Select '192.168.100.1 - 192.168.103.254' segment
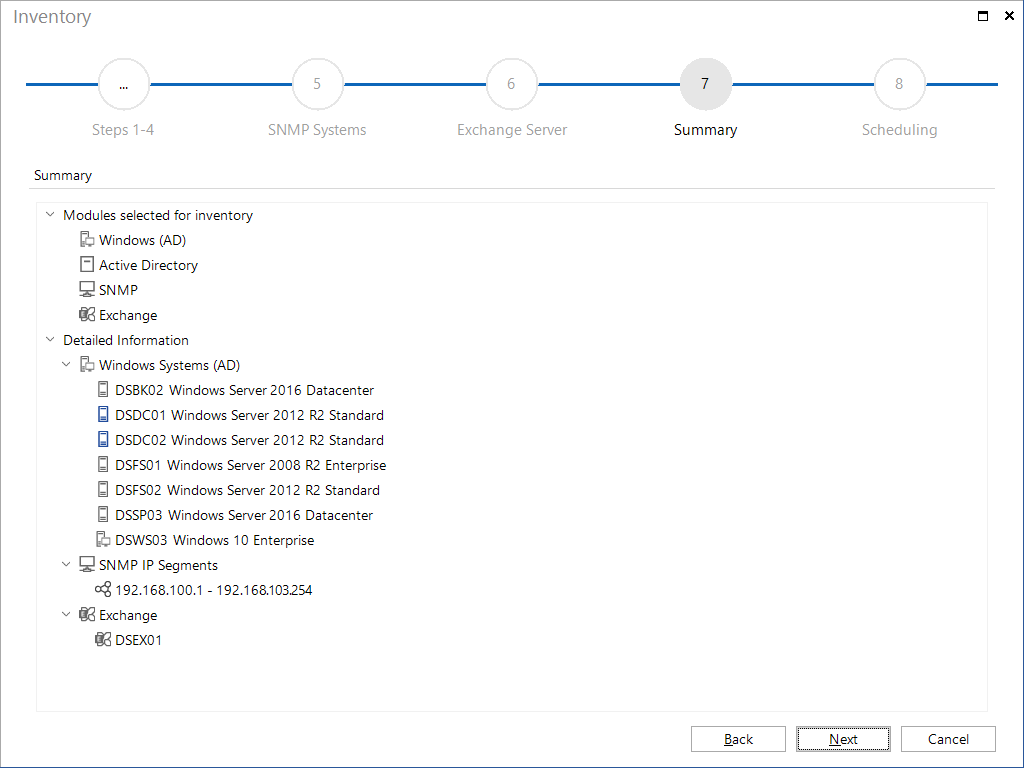 click(214, 590)
